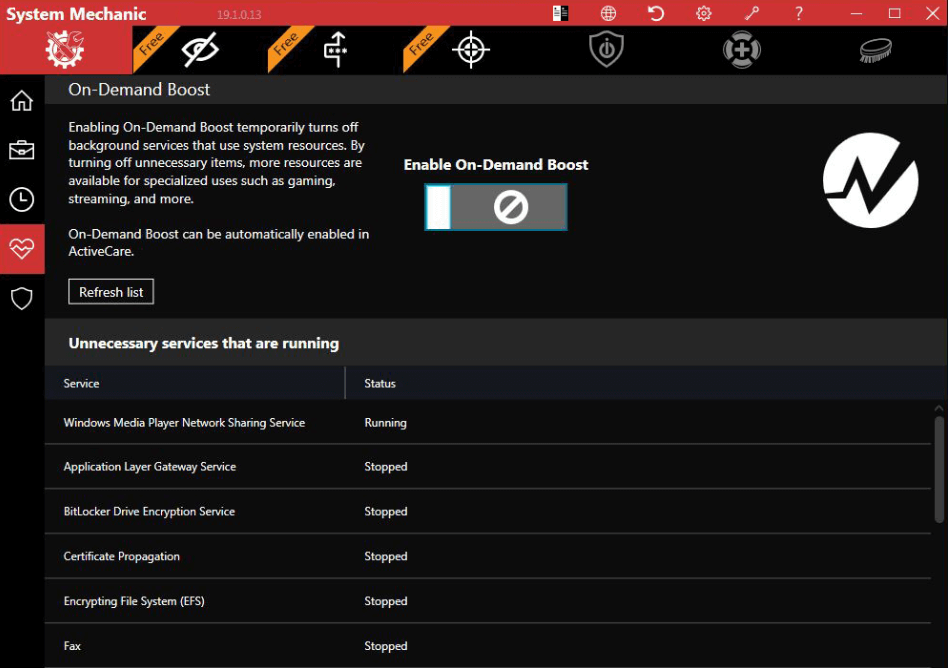Open the free signpost tool icon

[336, 50]
